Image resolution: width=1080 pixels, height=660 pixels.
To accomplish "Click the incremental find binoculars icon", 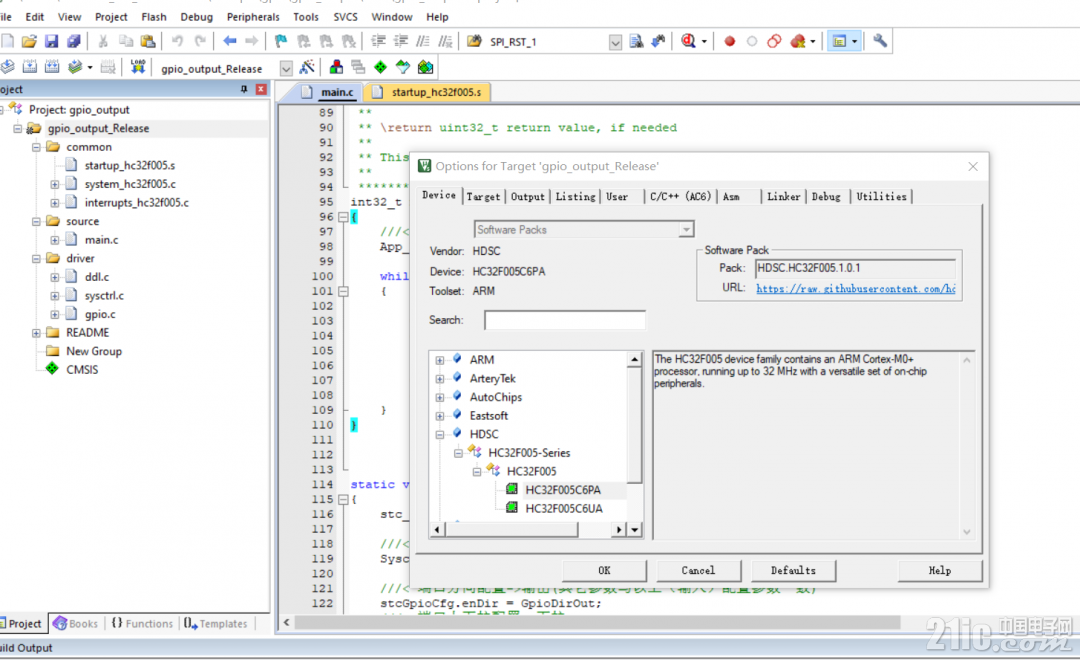I will (x=658, y=41).
